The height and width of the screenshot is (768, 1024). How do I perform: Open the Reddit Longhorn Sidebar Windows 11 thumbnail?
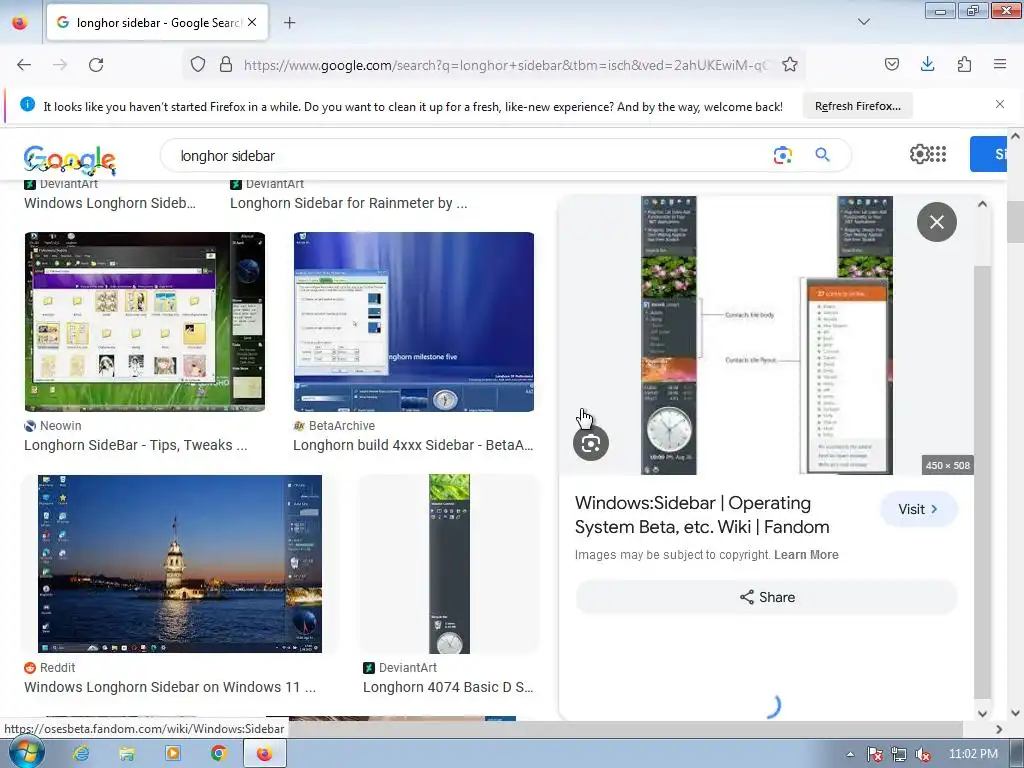click(180, 564)
